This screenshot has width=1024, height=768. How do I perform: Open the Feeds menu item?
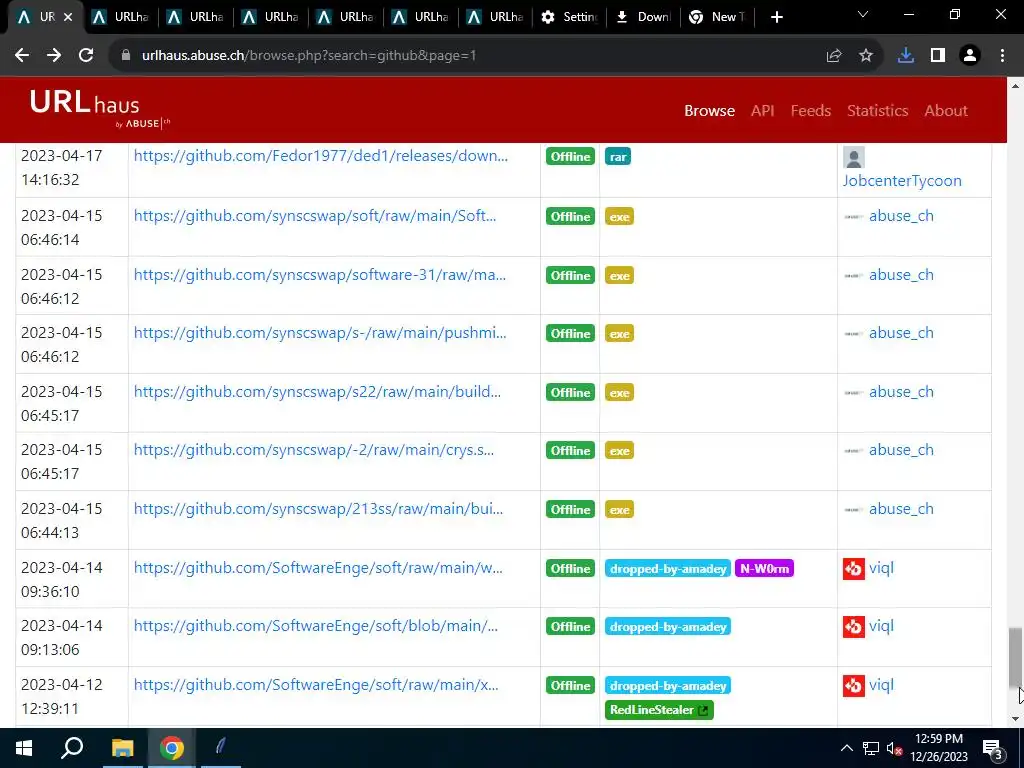point(810,110)
